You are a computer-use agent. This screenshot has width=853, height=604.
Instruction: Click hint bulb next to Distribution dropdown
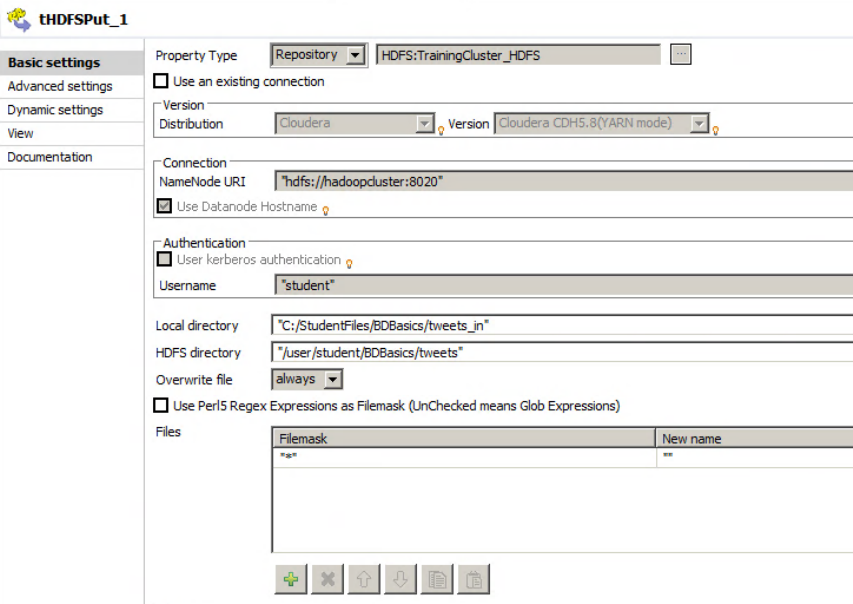click(441, 130)
